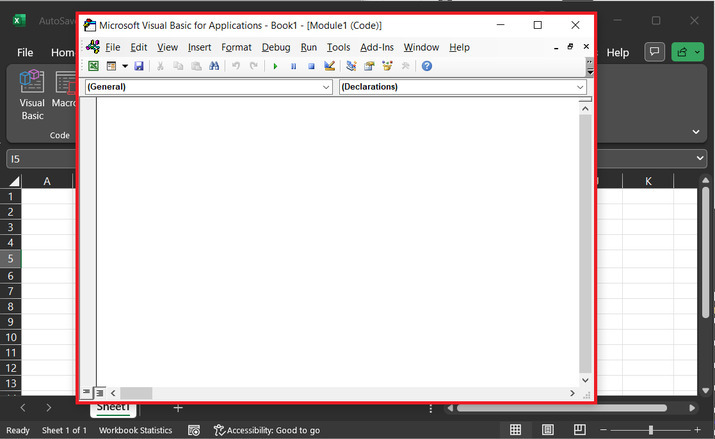Click Workbook Statistics in the status bar
715x439 pixels.
point(135,430)
